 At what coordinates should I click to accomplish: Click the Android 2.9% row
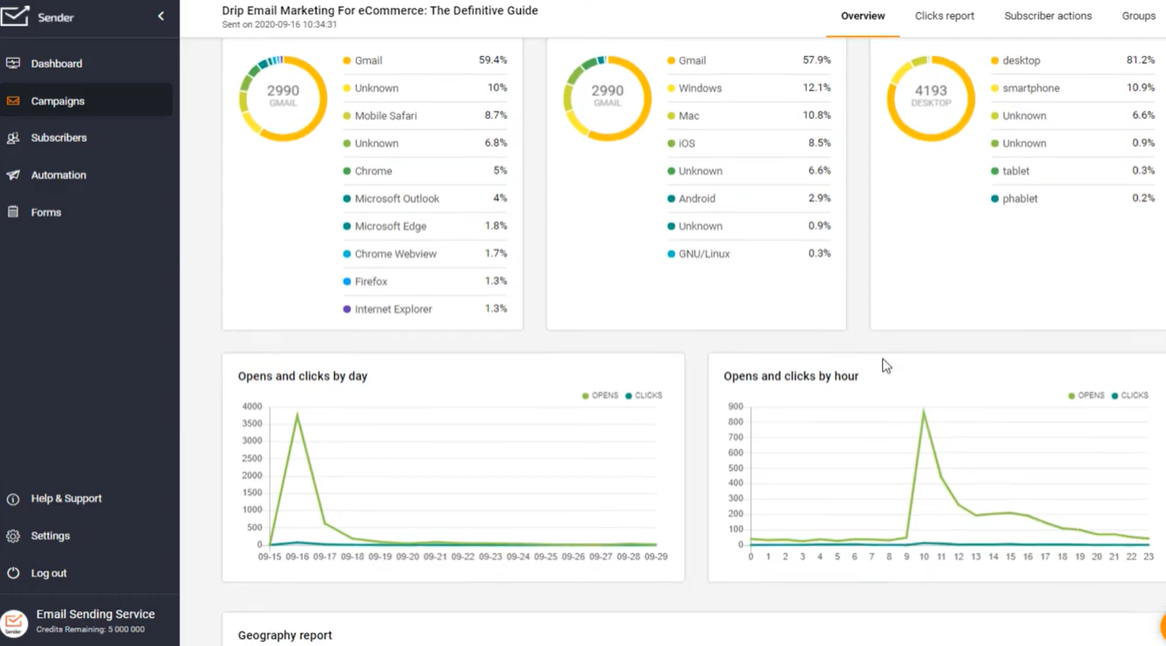click(x=749, y=198)
